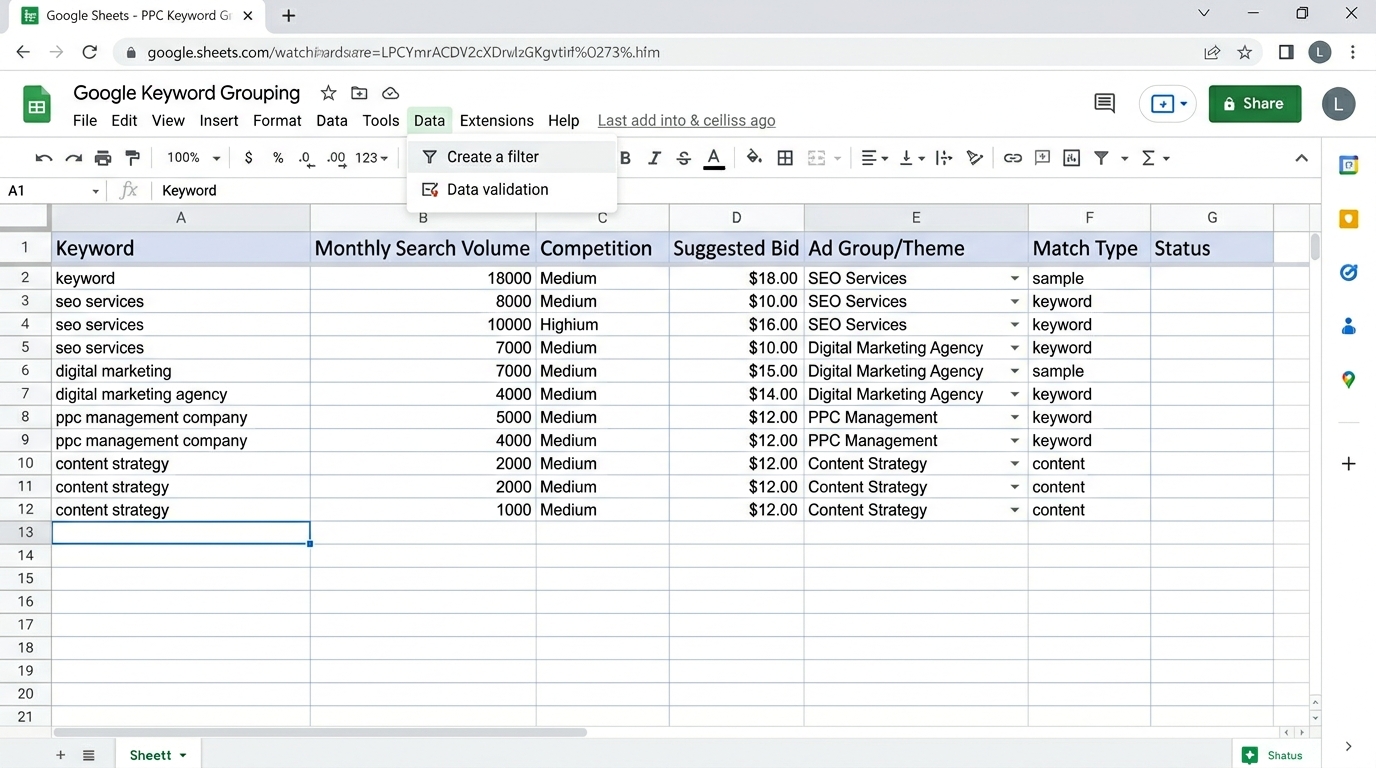Click the Insert comment toolbar icon
This screenshot has width=1376, height=768.
tap(1043, 158)
